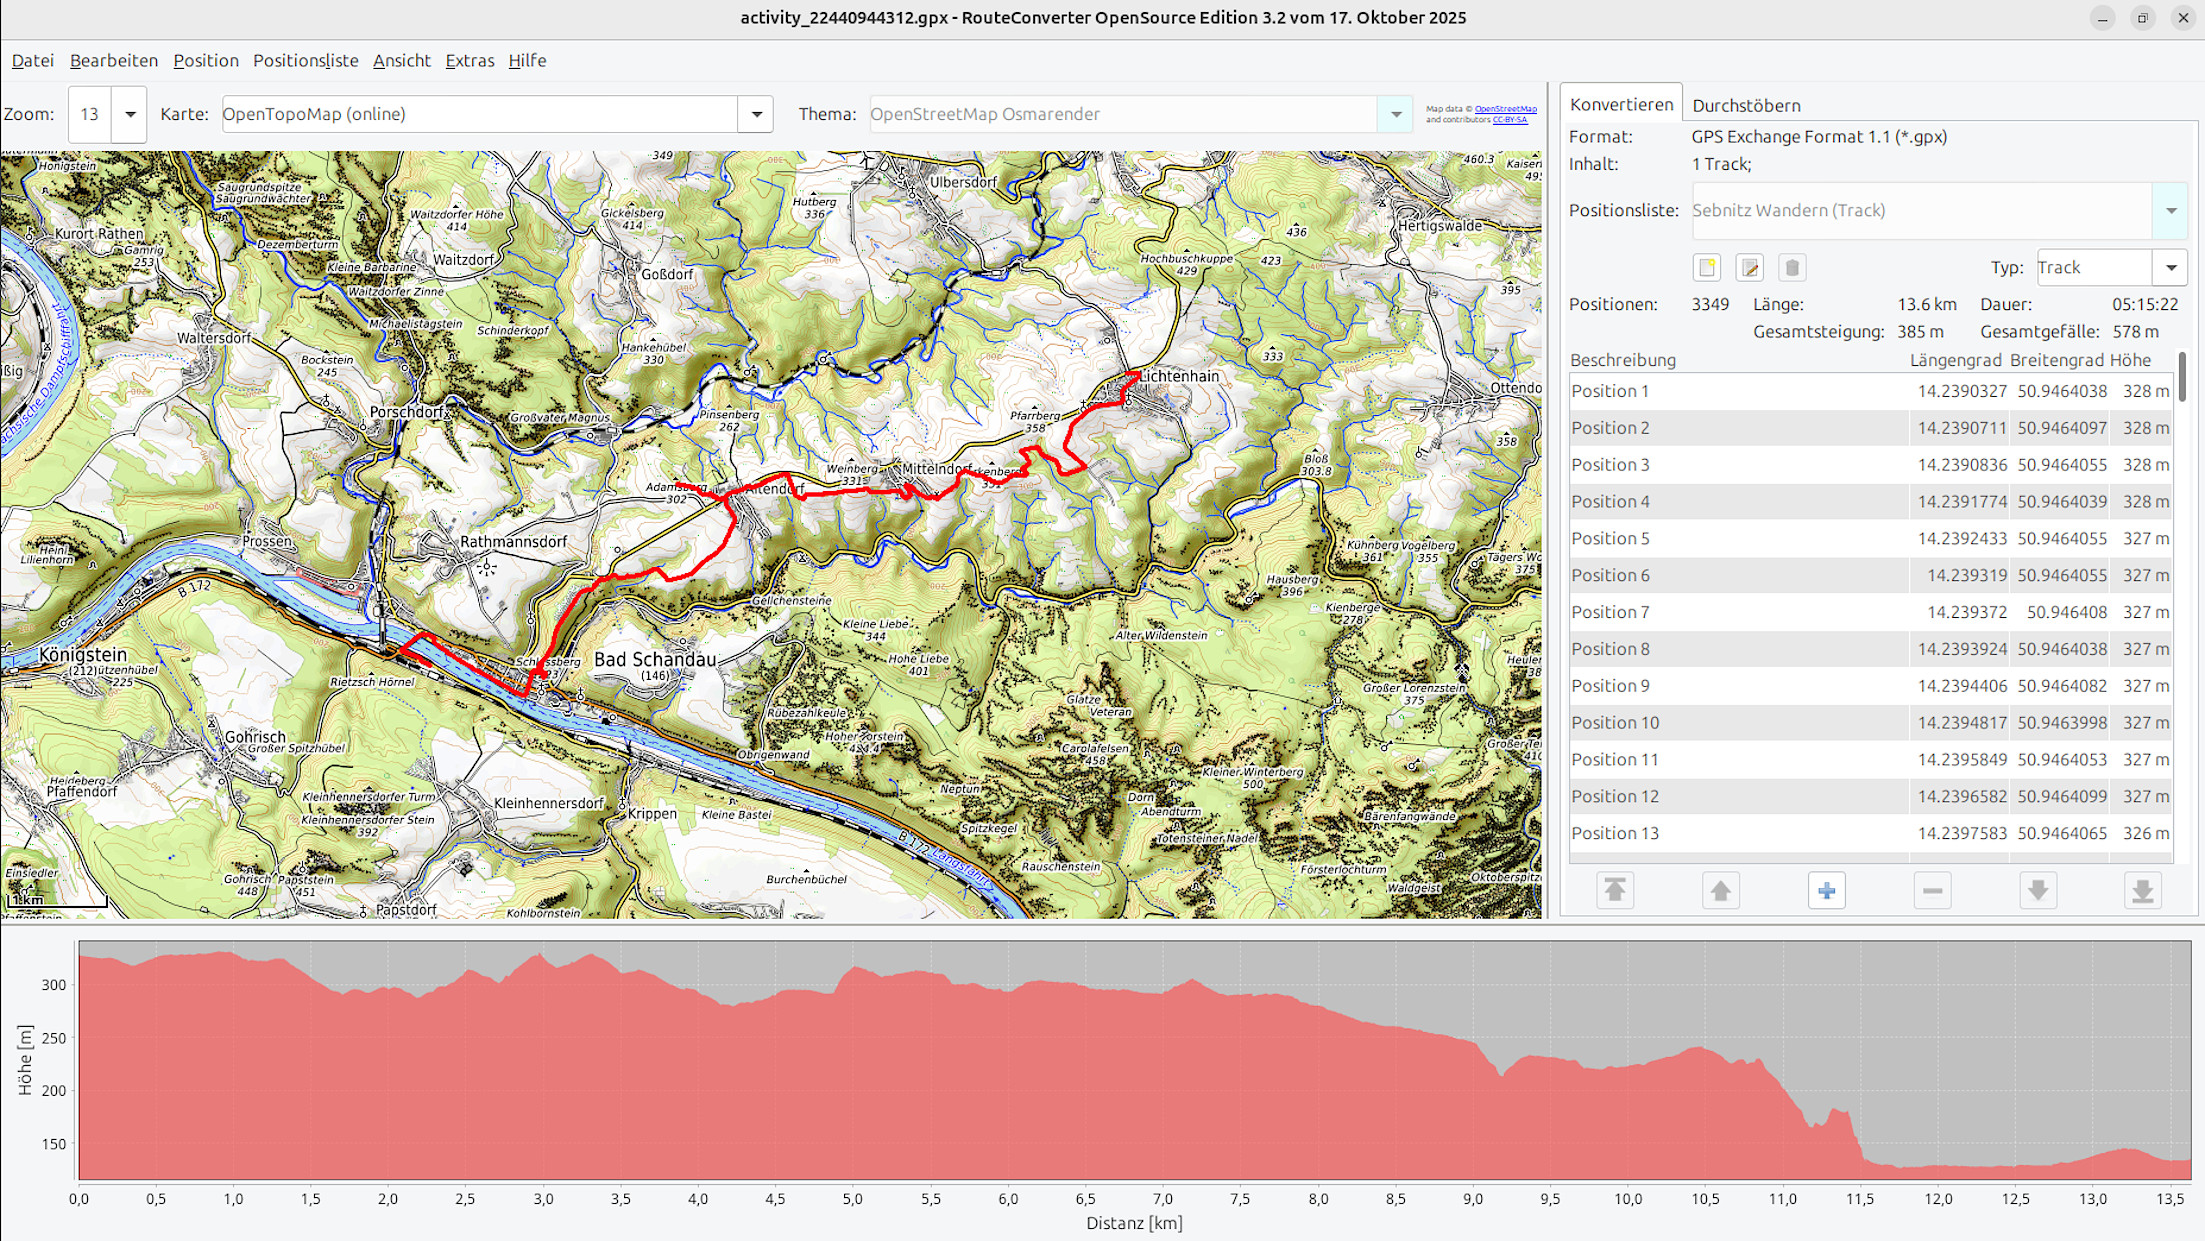
Task: Click the delete position list trash icon
Action: [1792, 268]
